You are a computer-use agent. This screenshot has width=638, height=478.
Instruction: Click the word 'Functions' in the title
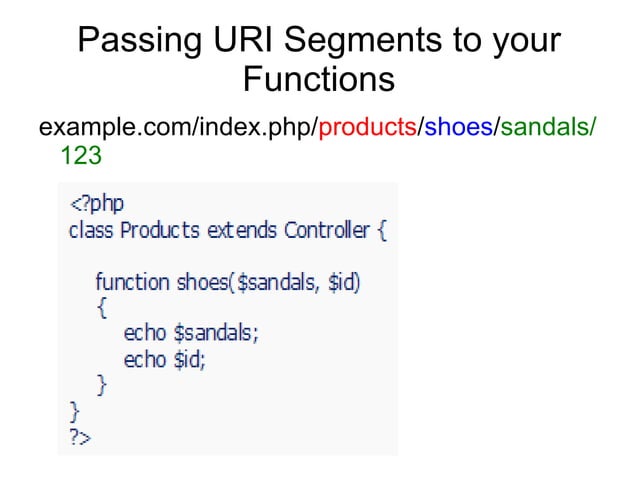point(319,79)
